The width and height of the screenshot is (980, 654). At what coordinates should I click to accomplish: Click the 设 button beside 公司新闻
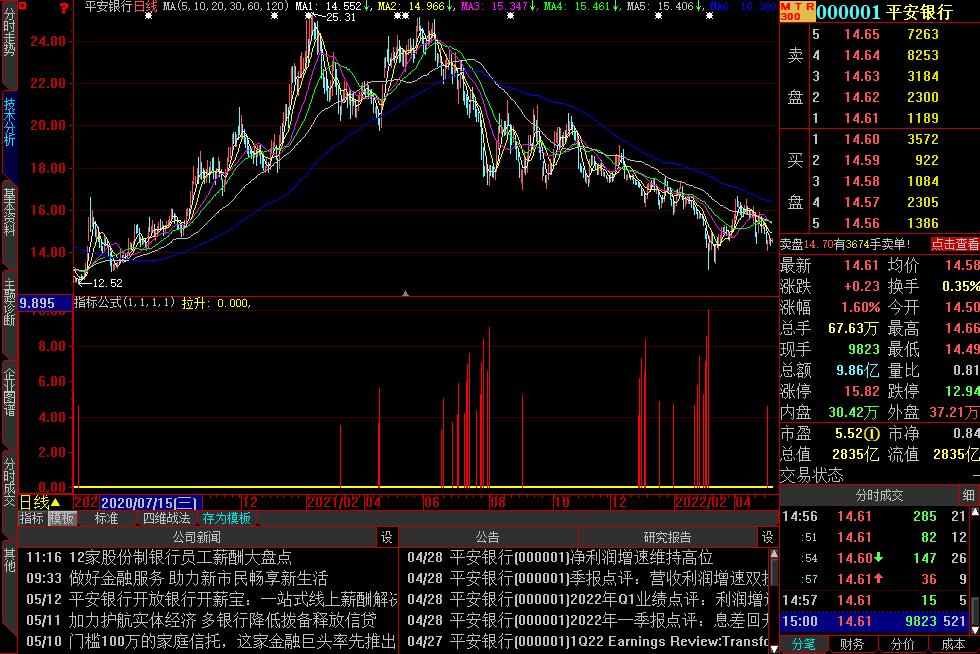click(387, 537)
